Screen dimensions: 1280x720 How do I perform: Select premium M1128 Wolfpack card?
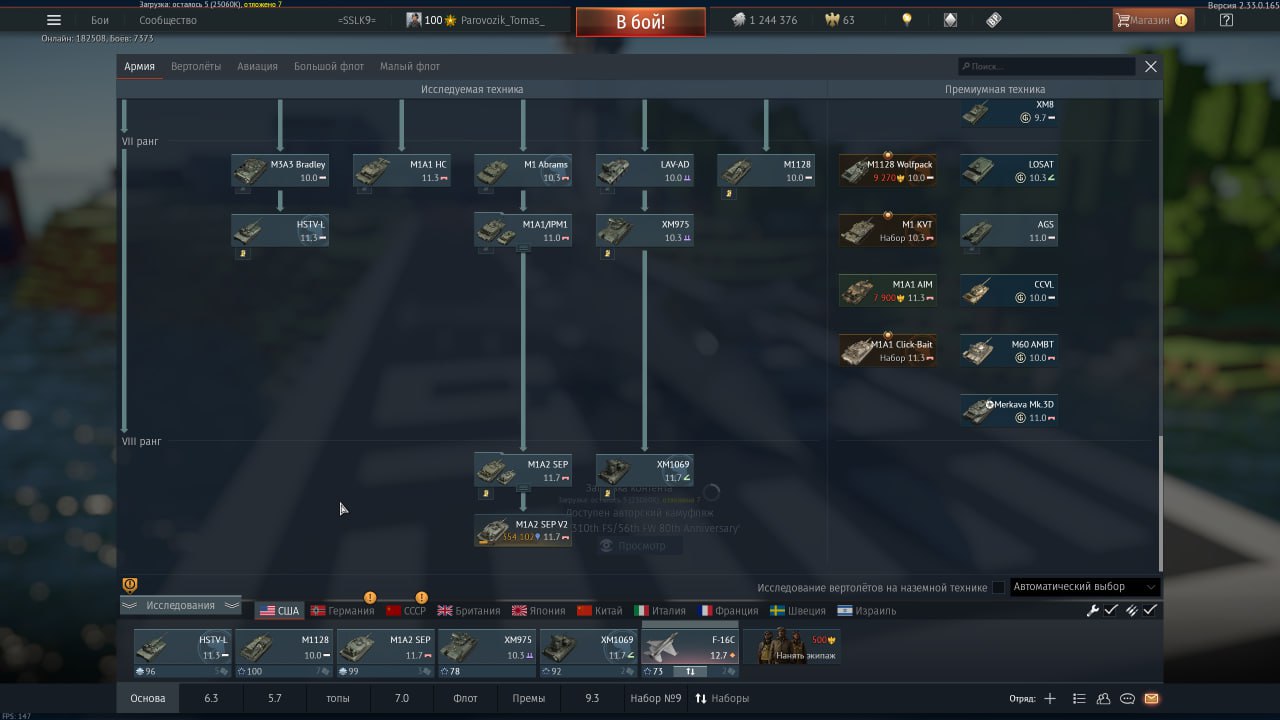pyautogui.click(x=888, y=170)
